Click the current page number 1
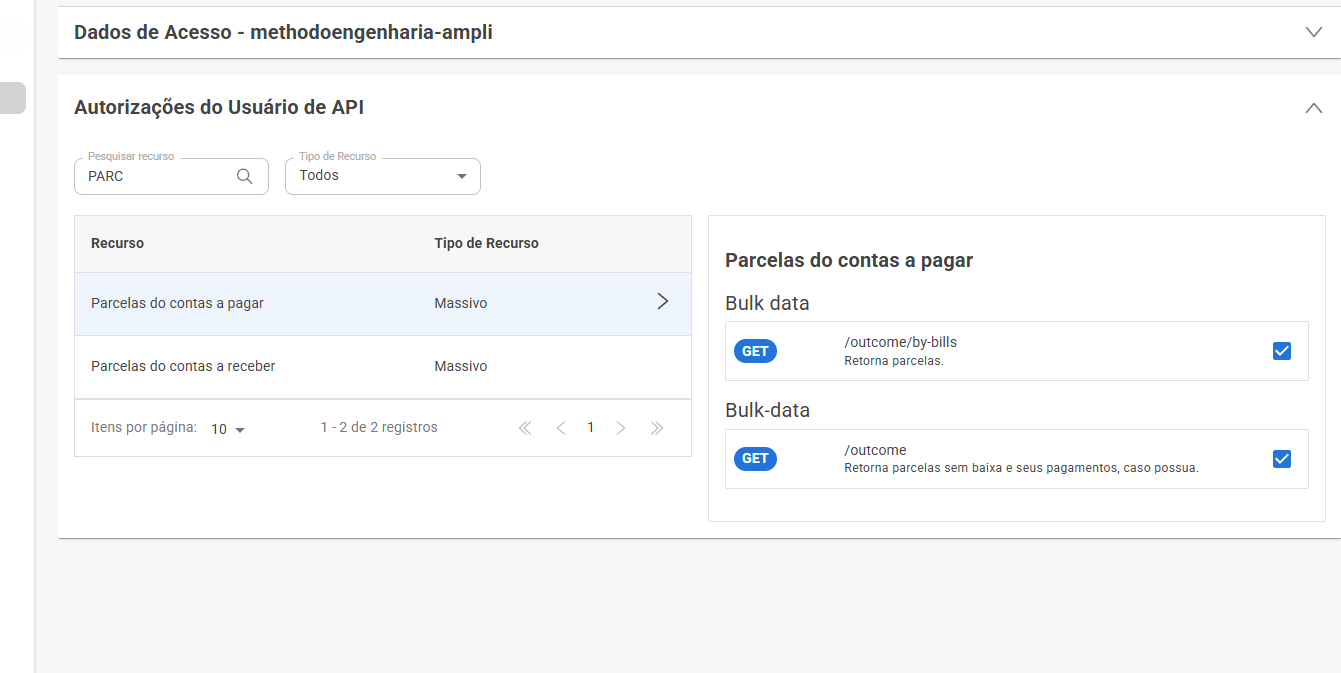 coord(591,428)
